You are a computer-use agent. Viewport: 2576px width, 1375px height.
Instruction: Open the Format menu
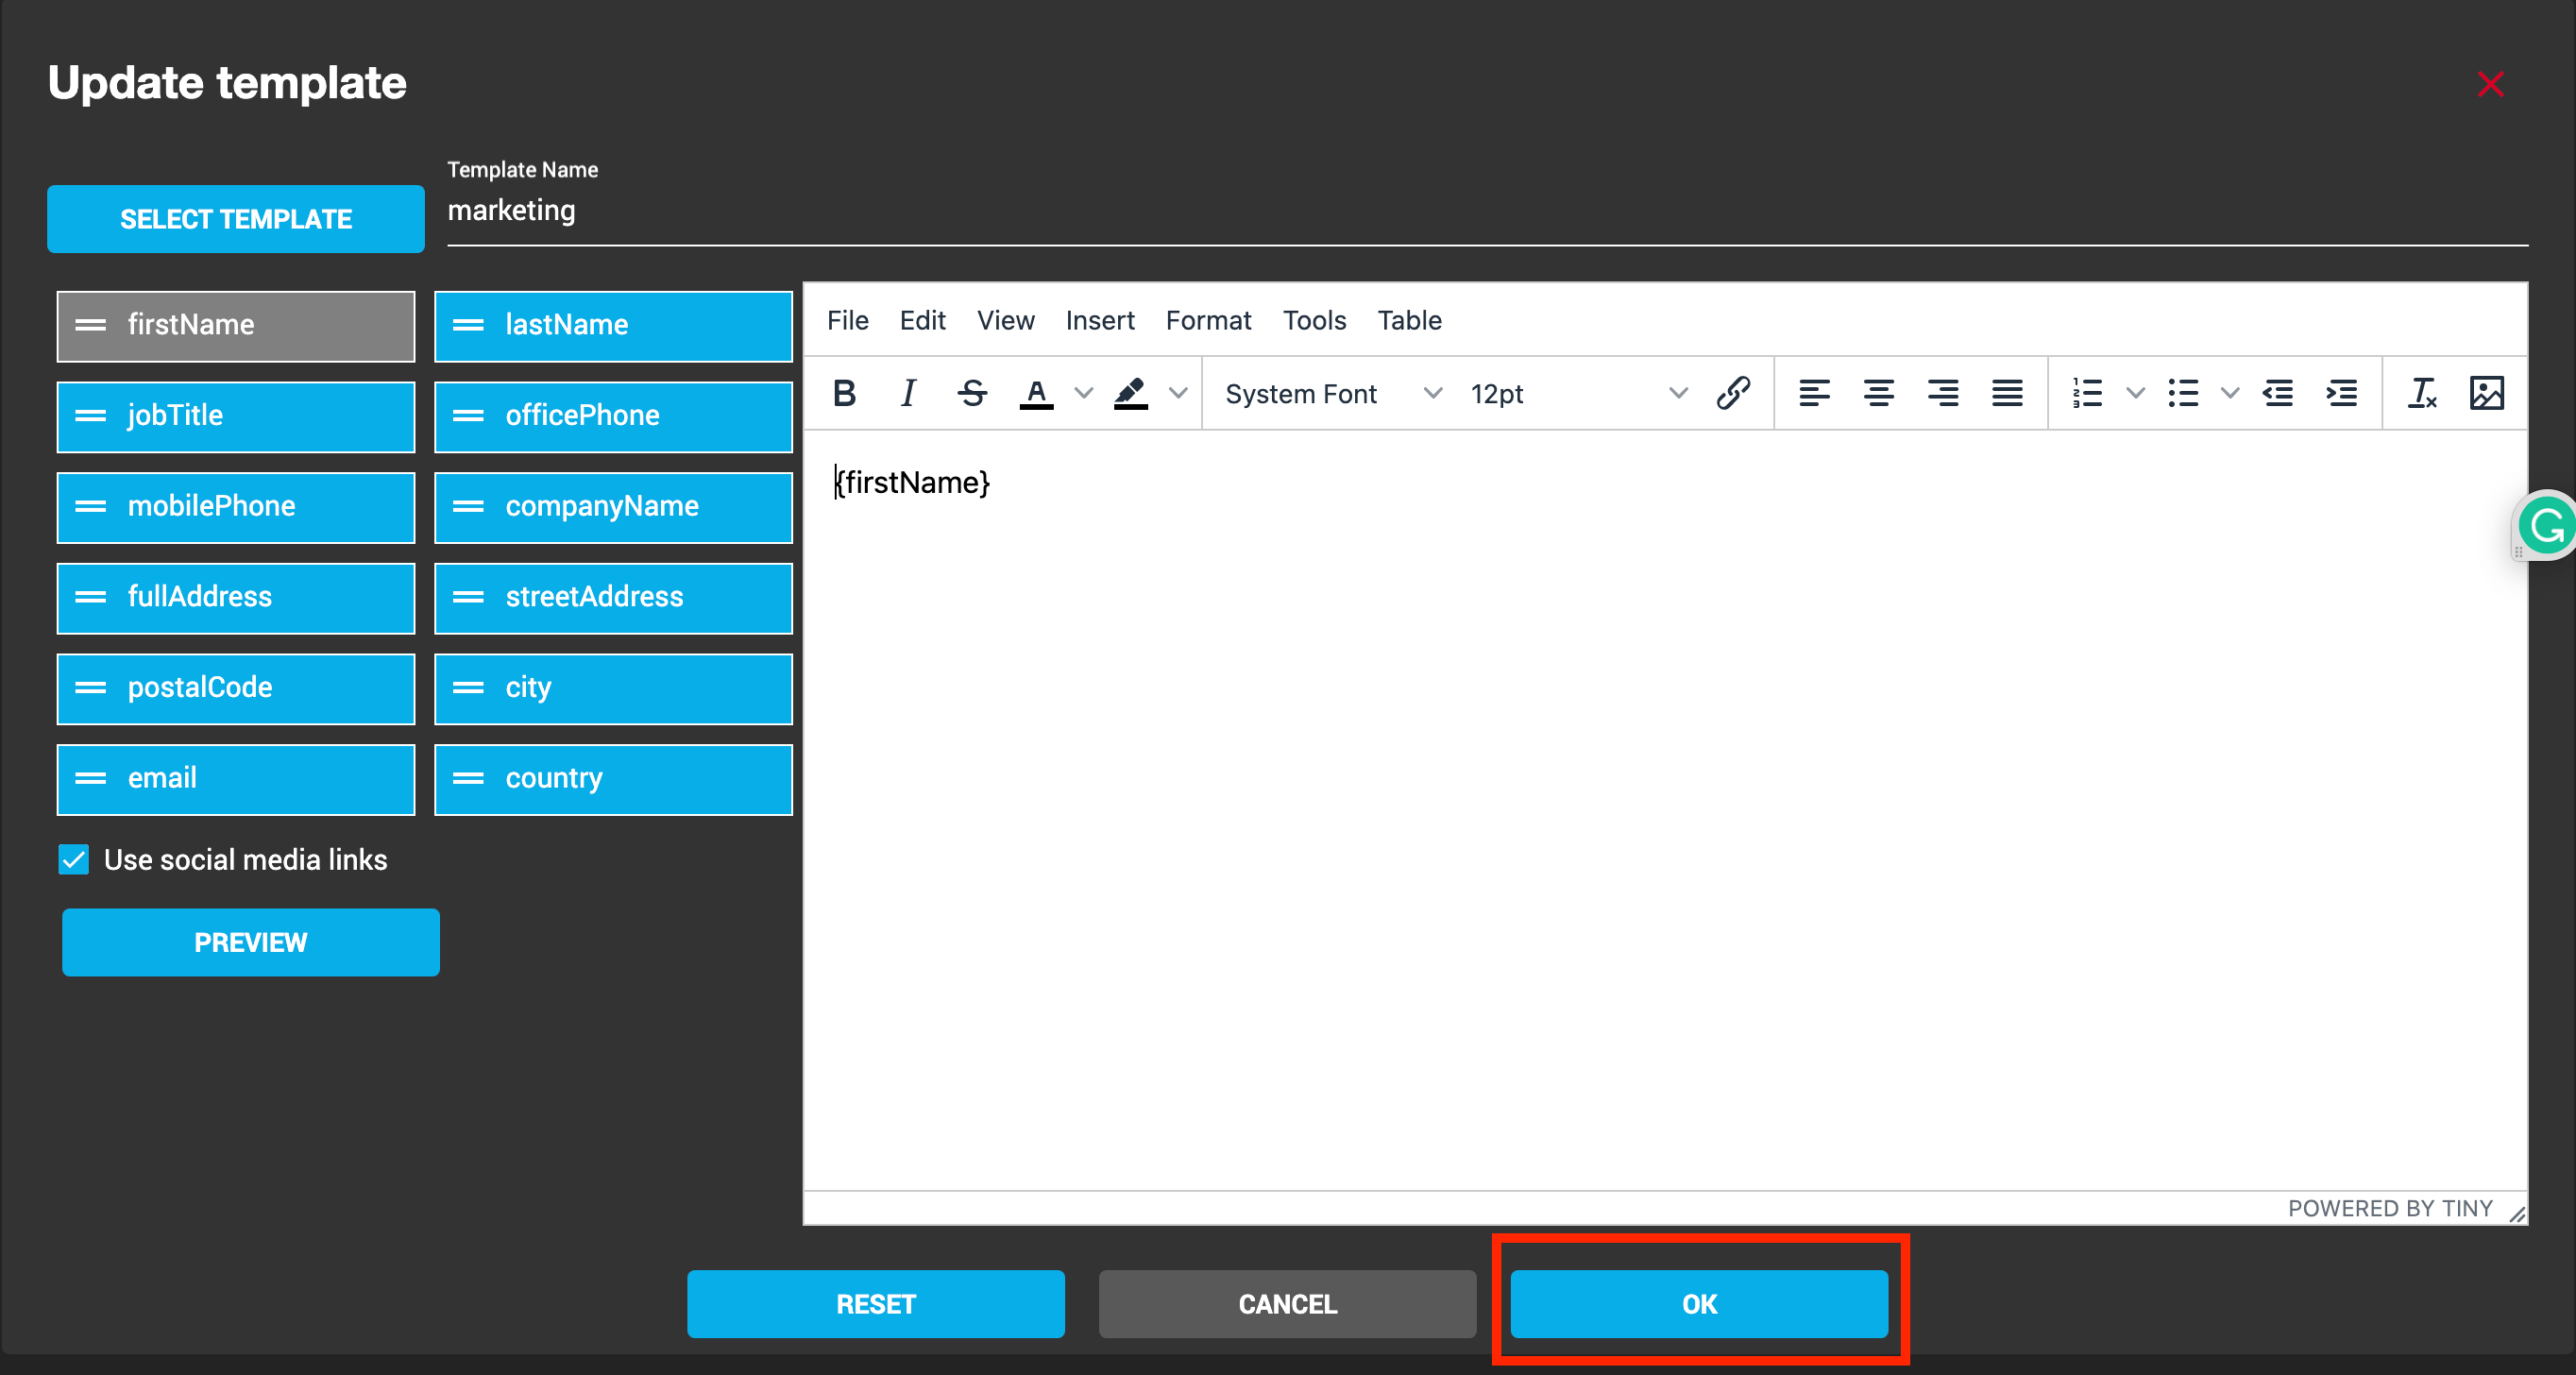pos(1207,320)
